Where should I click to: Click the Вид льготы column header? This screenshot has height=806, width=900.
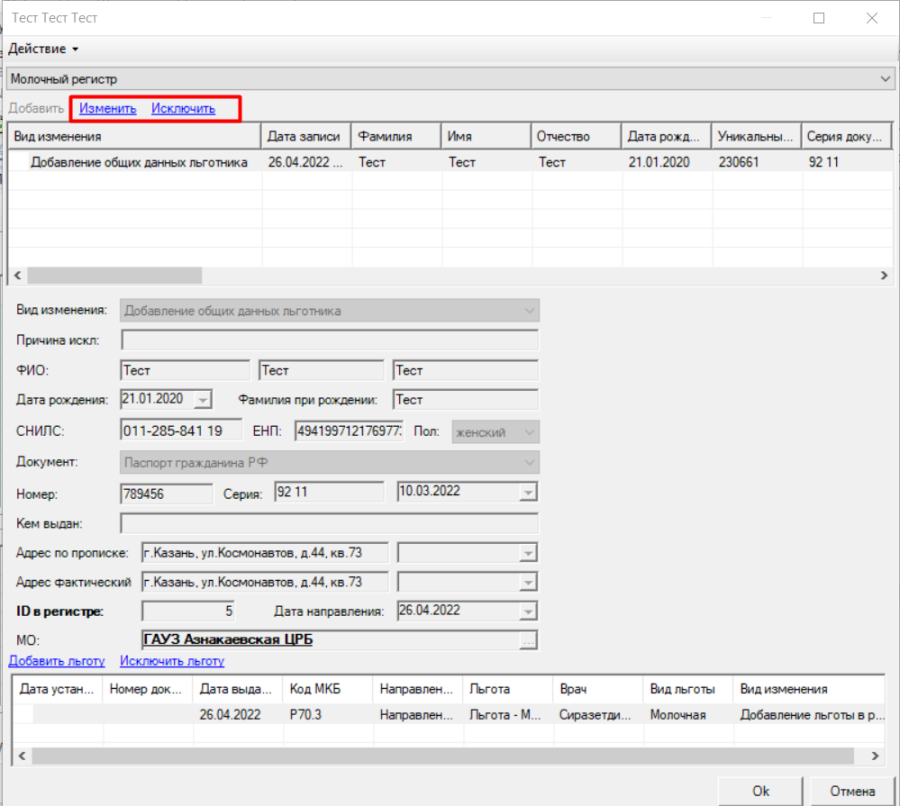coord(688,689)
